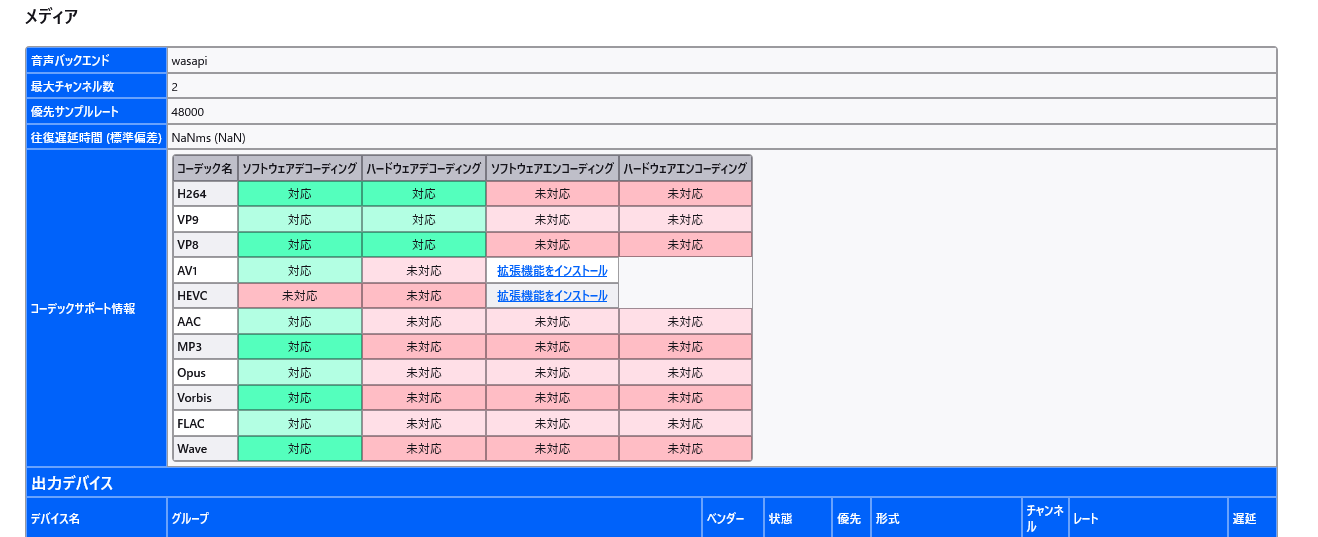Click the ソフトウェアエンコーディング column header
The image size is (1318, 537).
coord(552,168)
